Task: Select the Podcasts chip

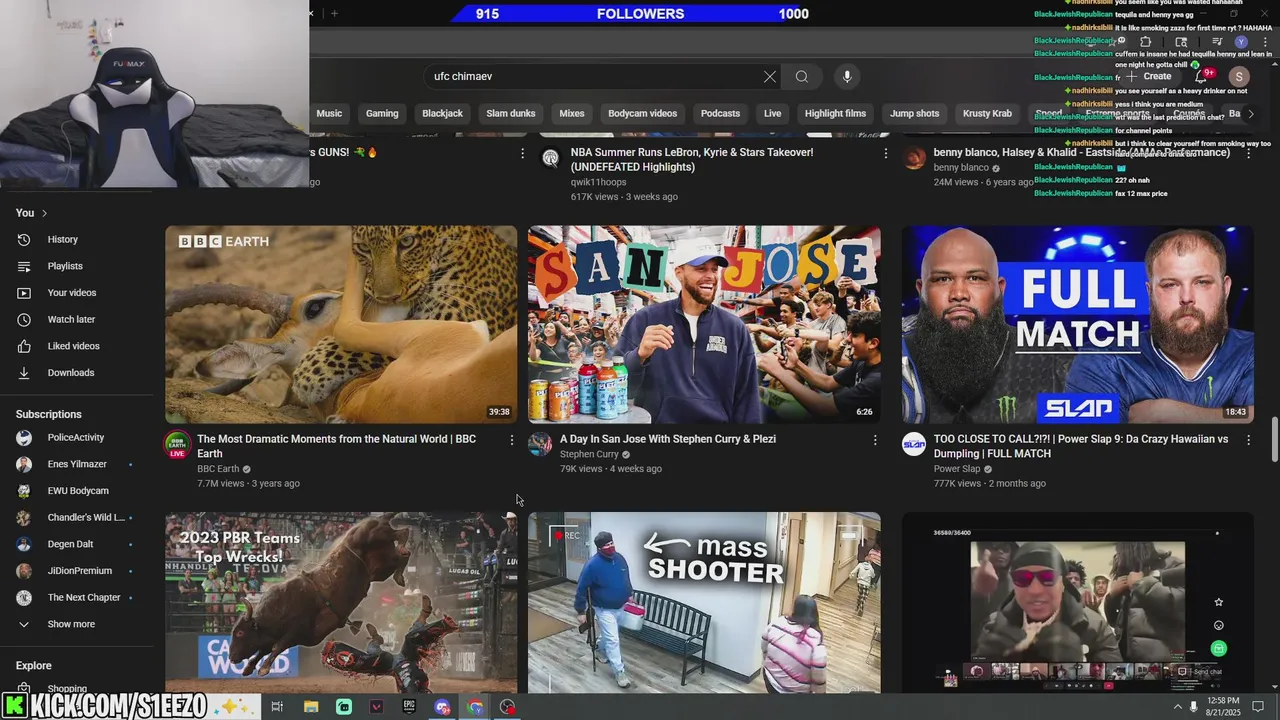Action: [x=720, y=114]
